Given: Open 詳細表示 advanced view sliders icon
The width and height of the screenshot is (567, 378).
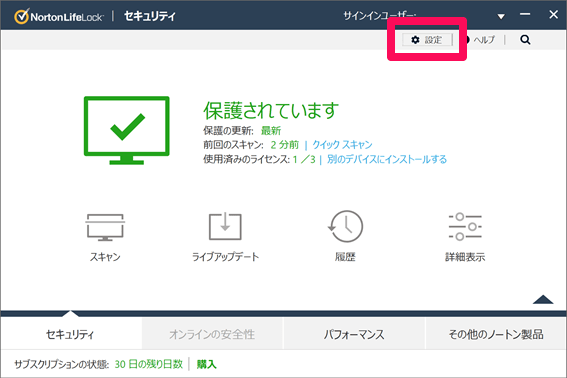Looking at the screenshot, I should click(x=465, y=227).
